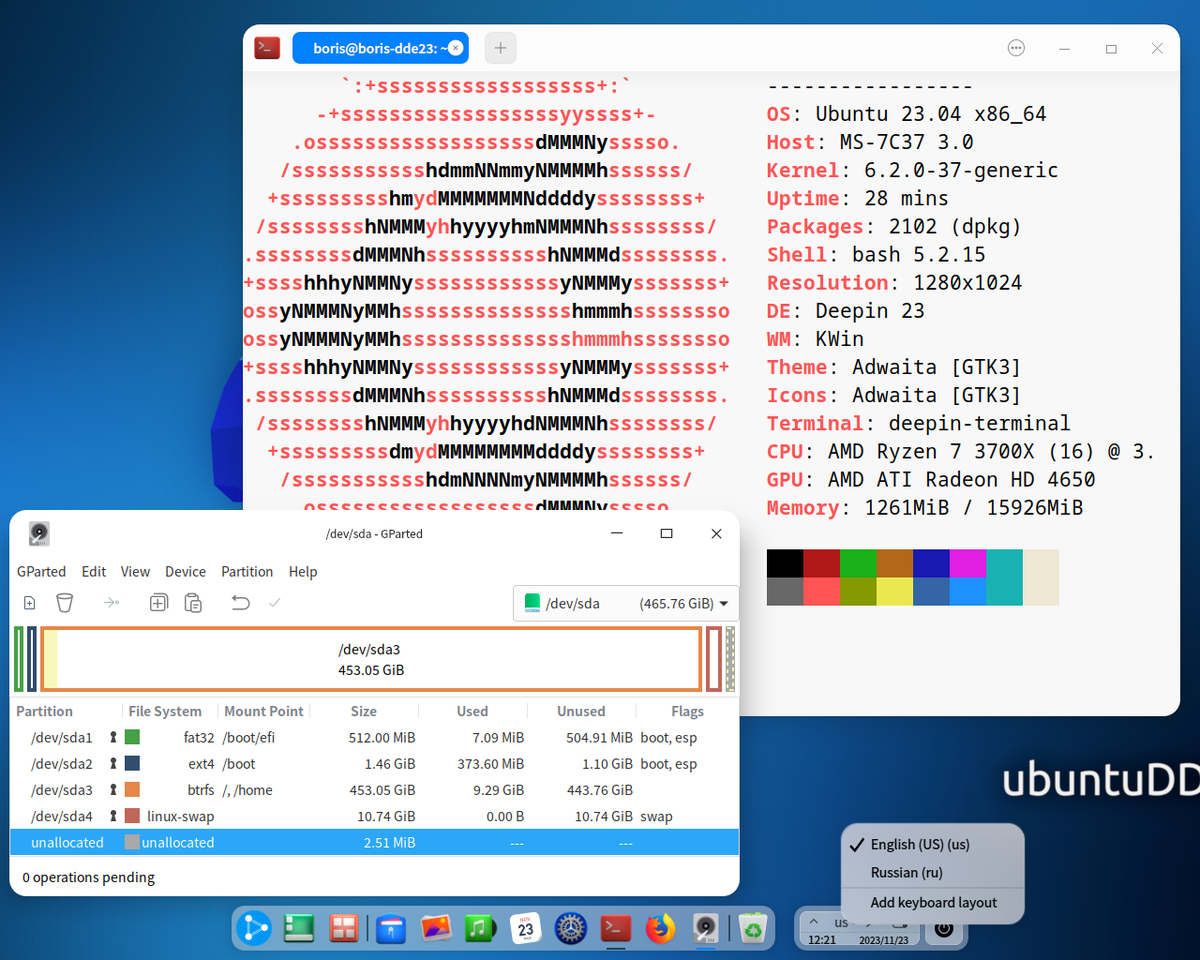The width and height of the screenshot is (1200, 960).
Task: Open the Partition menu in GParted
Action: click(247, 572)
